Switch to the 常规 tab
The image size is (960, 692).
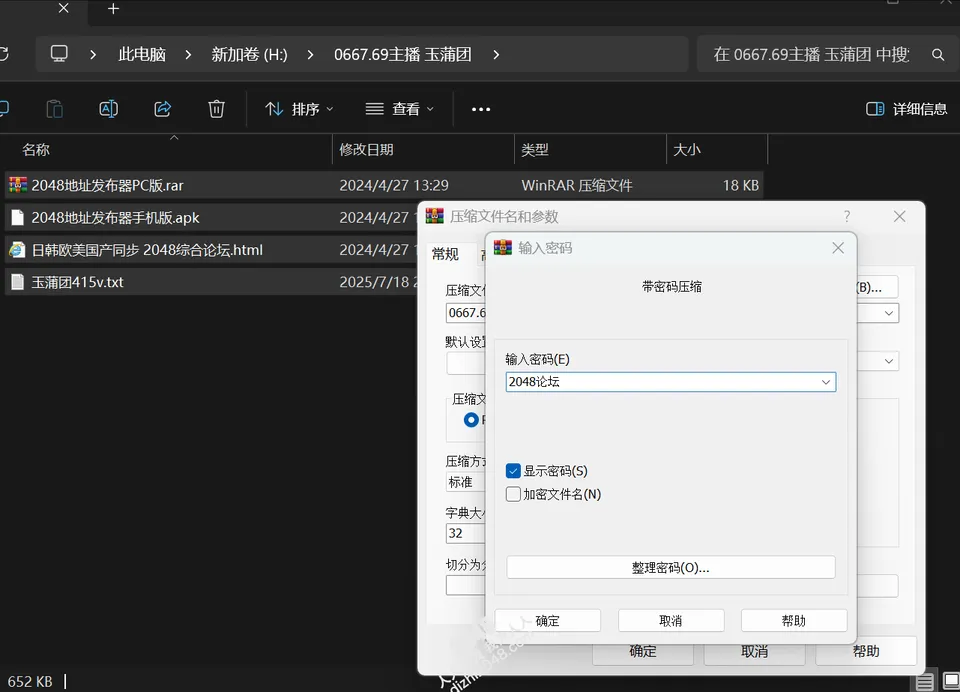click(x=445, y=254)
